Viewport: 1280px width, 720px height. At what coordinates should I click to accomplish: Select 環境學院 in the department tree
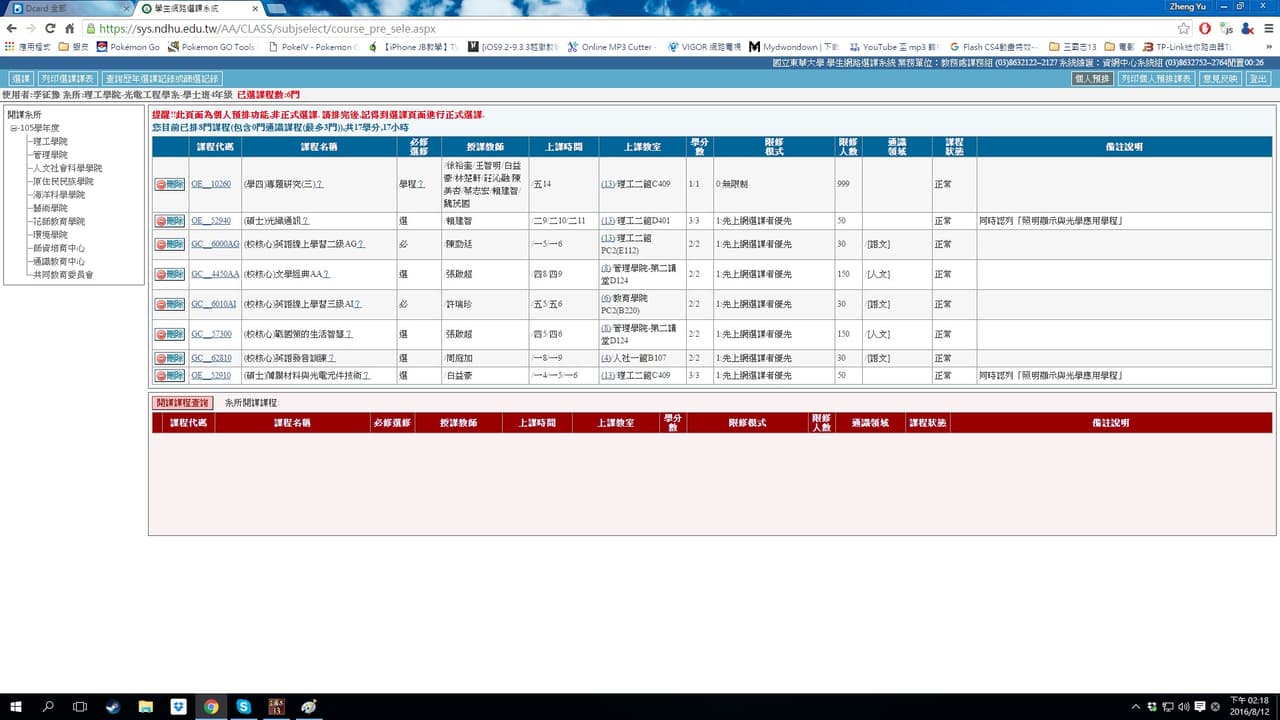[x=50, y=234]
